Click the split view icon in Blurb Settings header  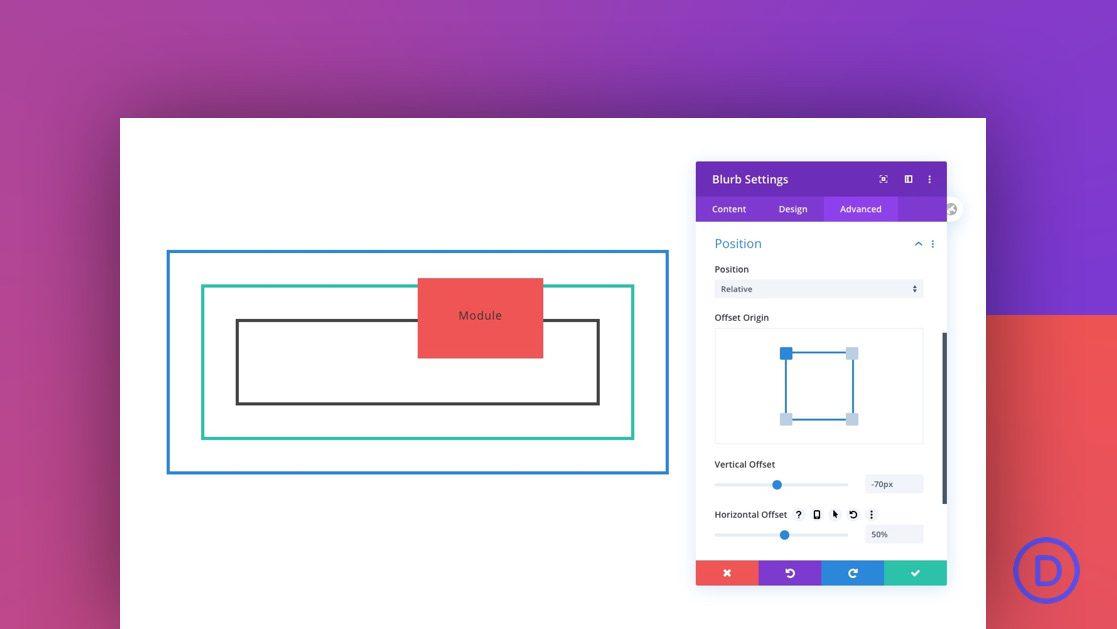(x=908, y=178)
